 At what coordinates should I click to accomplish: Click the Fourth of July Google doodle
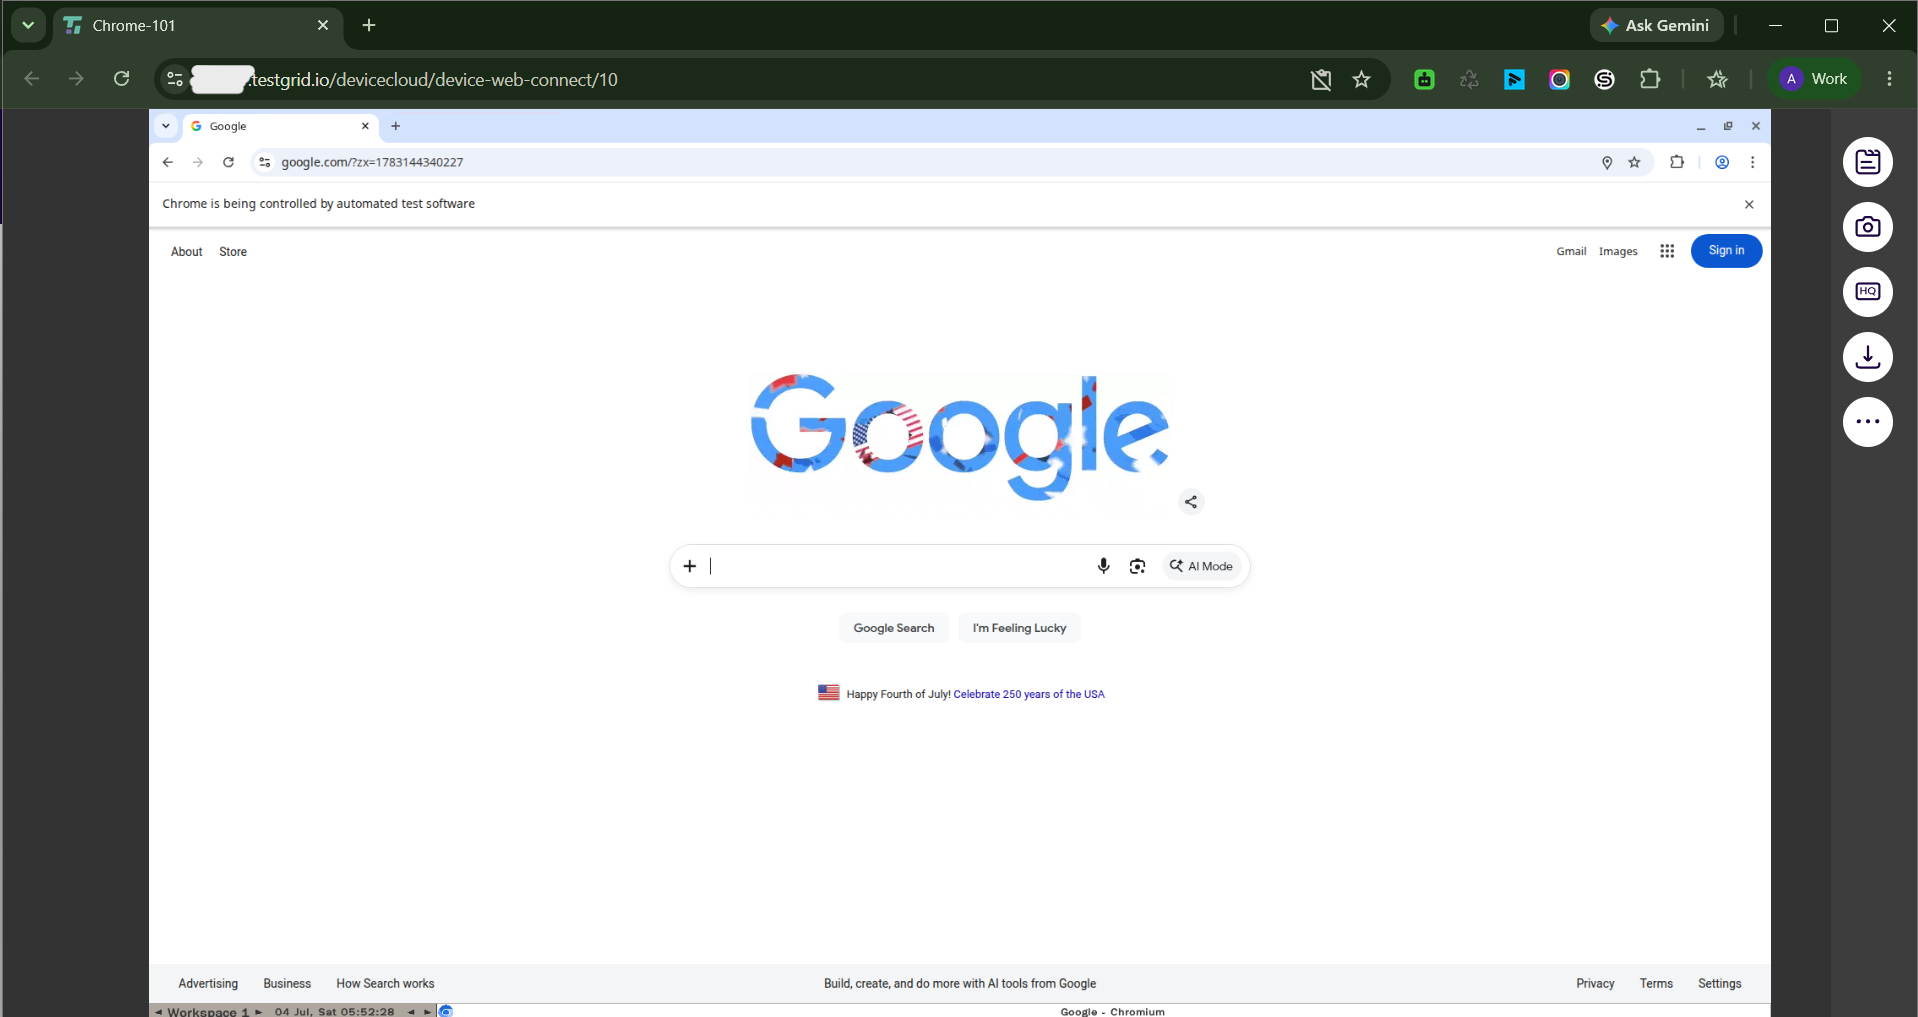[x=960, y=436]
